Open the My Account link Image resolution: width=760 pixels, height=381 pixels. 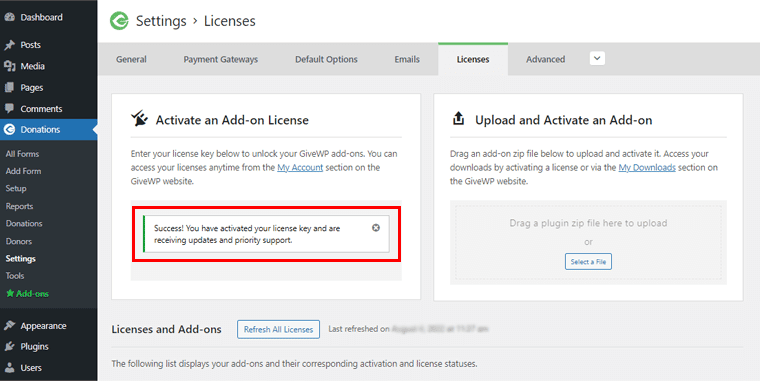300,167
